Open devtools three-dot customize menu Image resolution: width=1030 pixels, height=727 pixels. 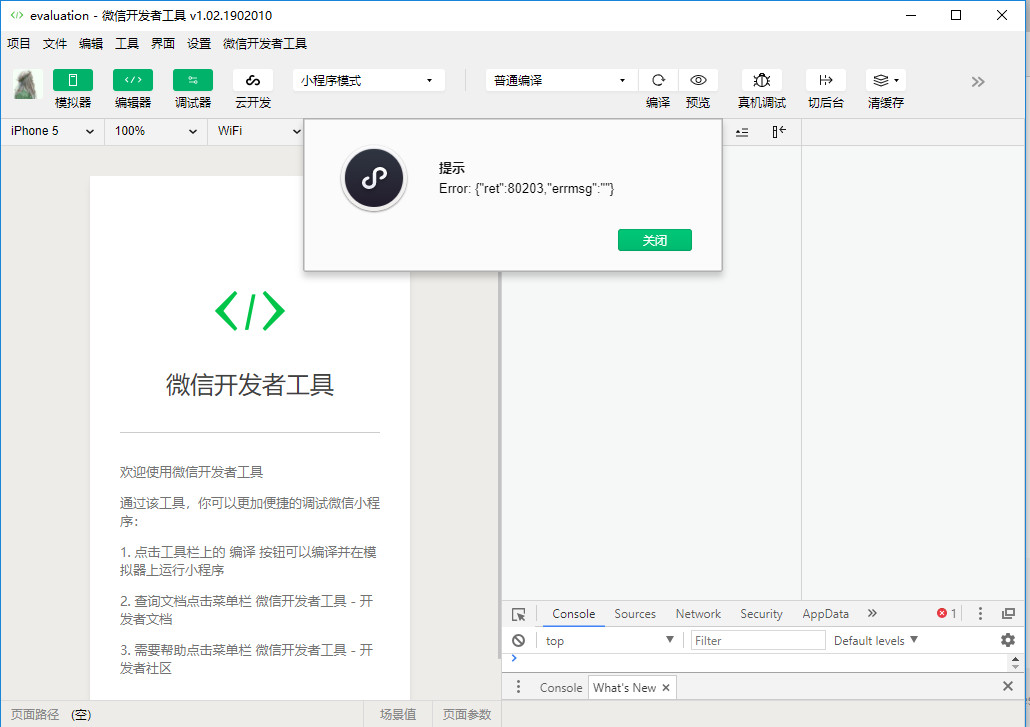(980, 613)
